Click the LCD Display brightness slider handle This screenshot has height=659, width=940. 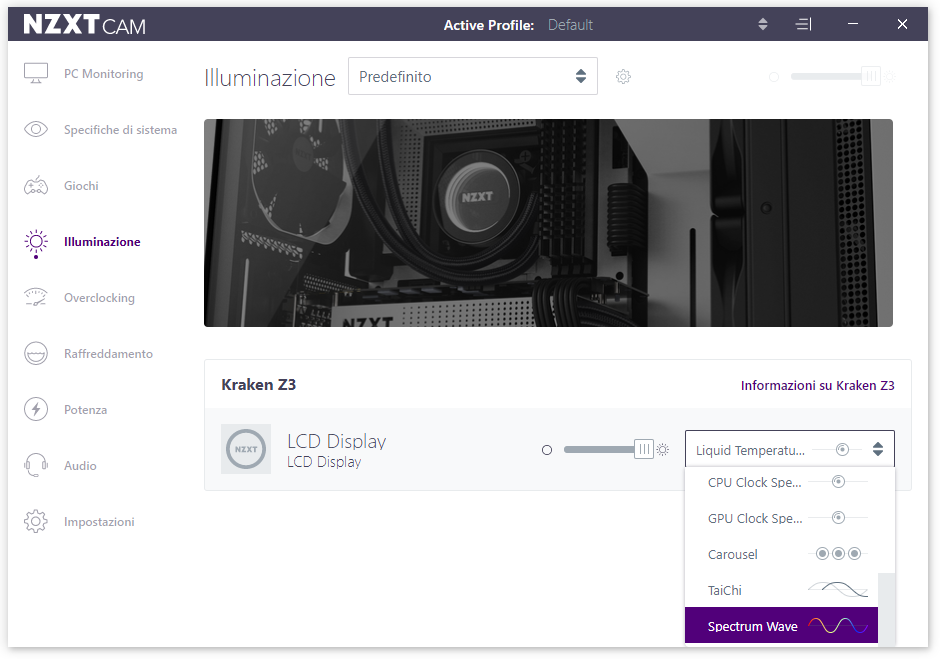644,449
